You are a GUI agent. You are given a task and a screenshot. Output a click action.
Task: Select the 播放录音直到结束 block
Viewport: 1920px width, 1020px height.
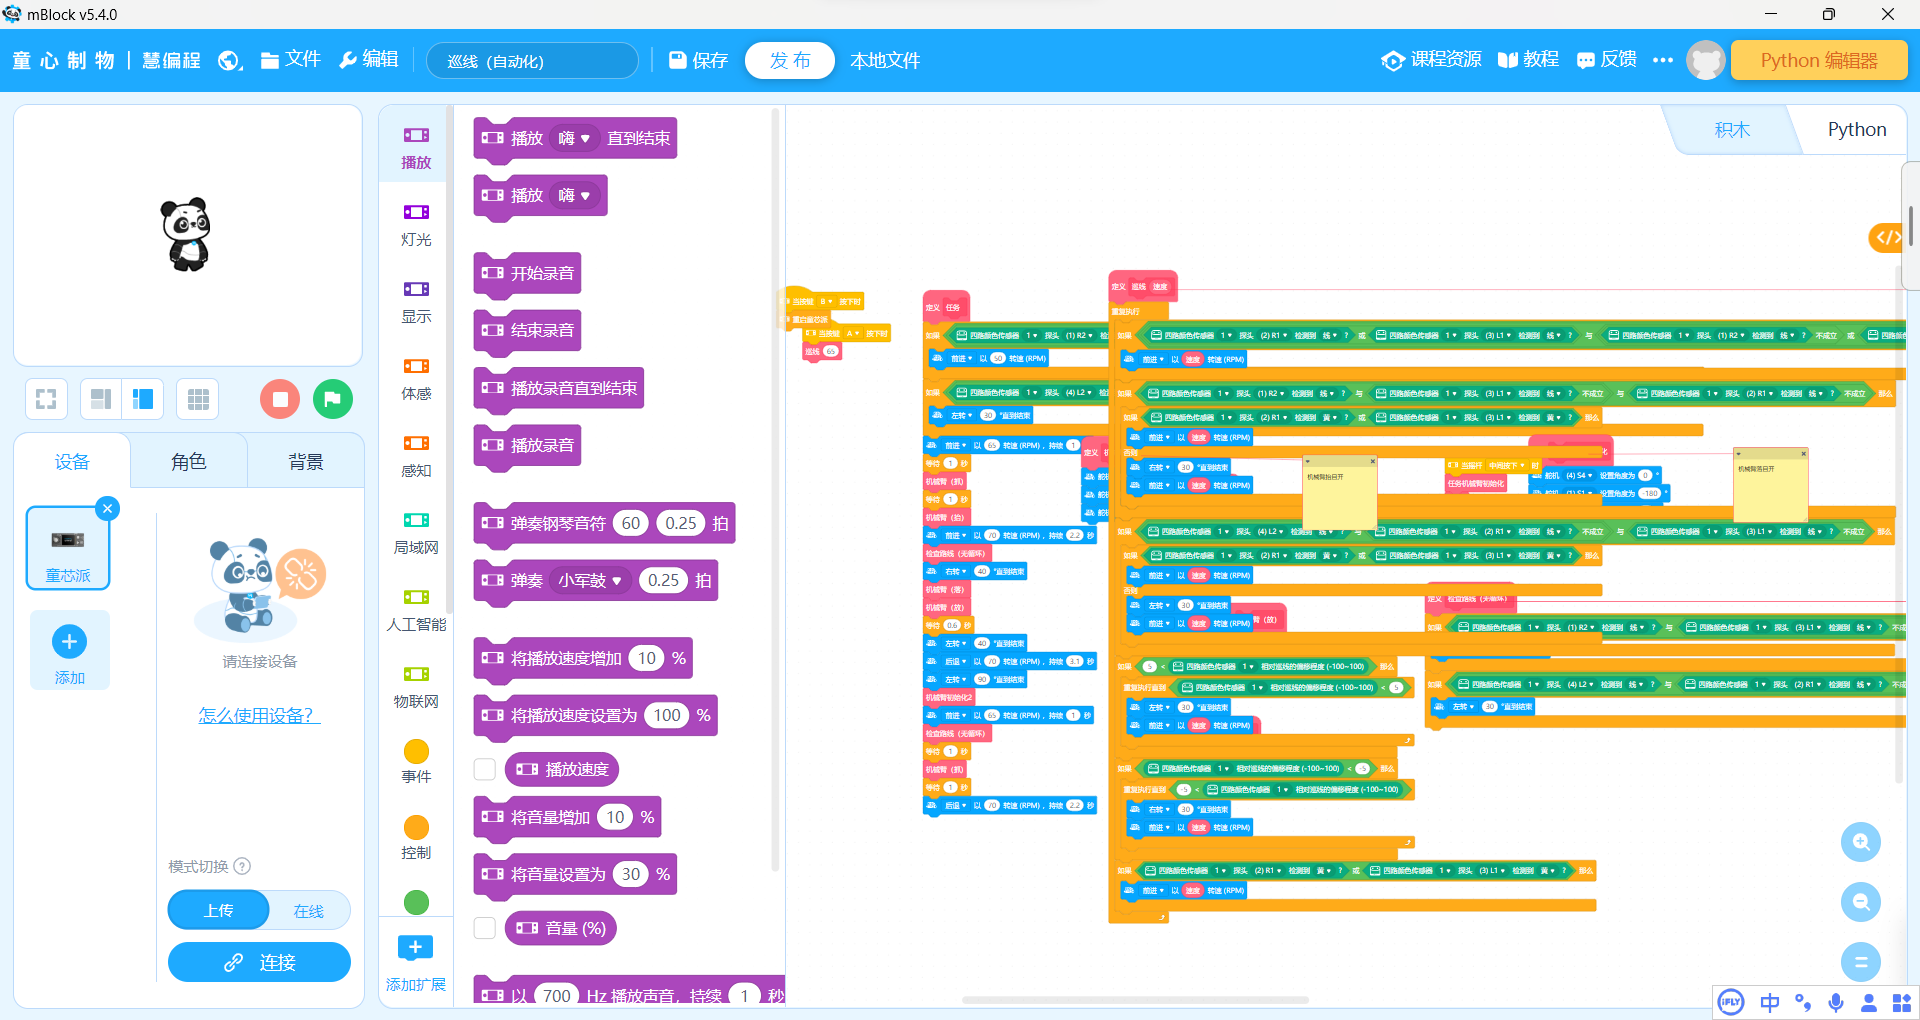pyautogui.click(x=559, y=388)
